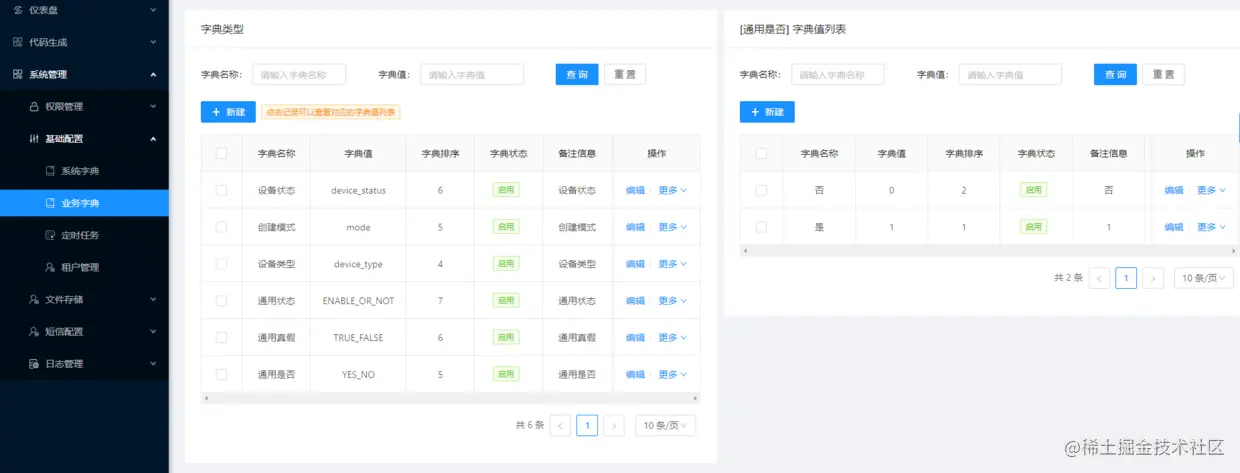Open 更多 dropdown for ENABLE_OR_NOT row
This screenshot has width=1240, height=473.
[x=672, y=300]
